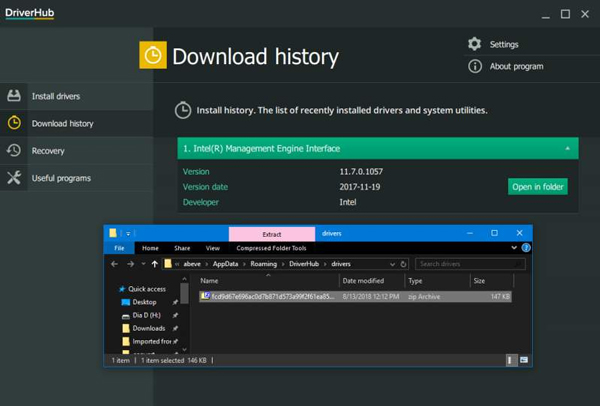
Task: Click the up-directory arrow in Explorer
Action: [x=154, y=264]
